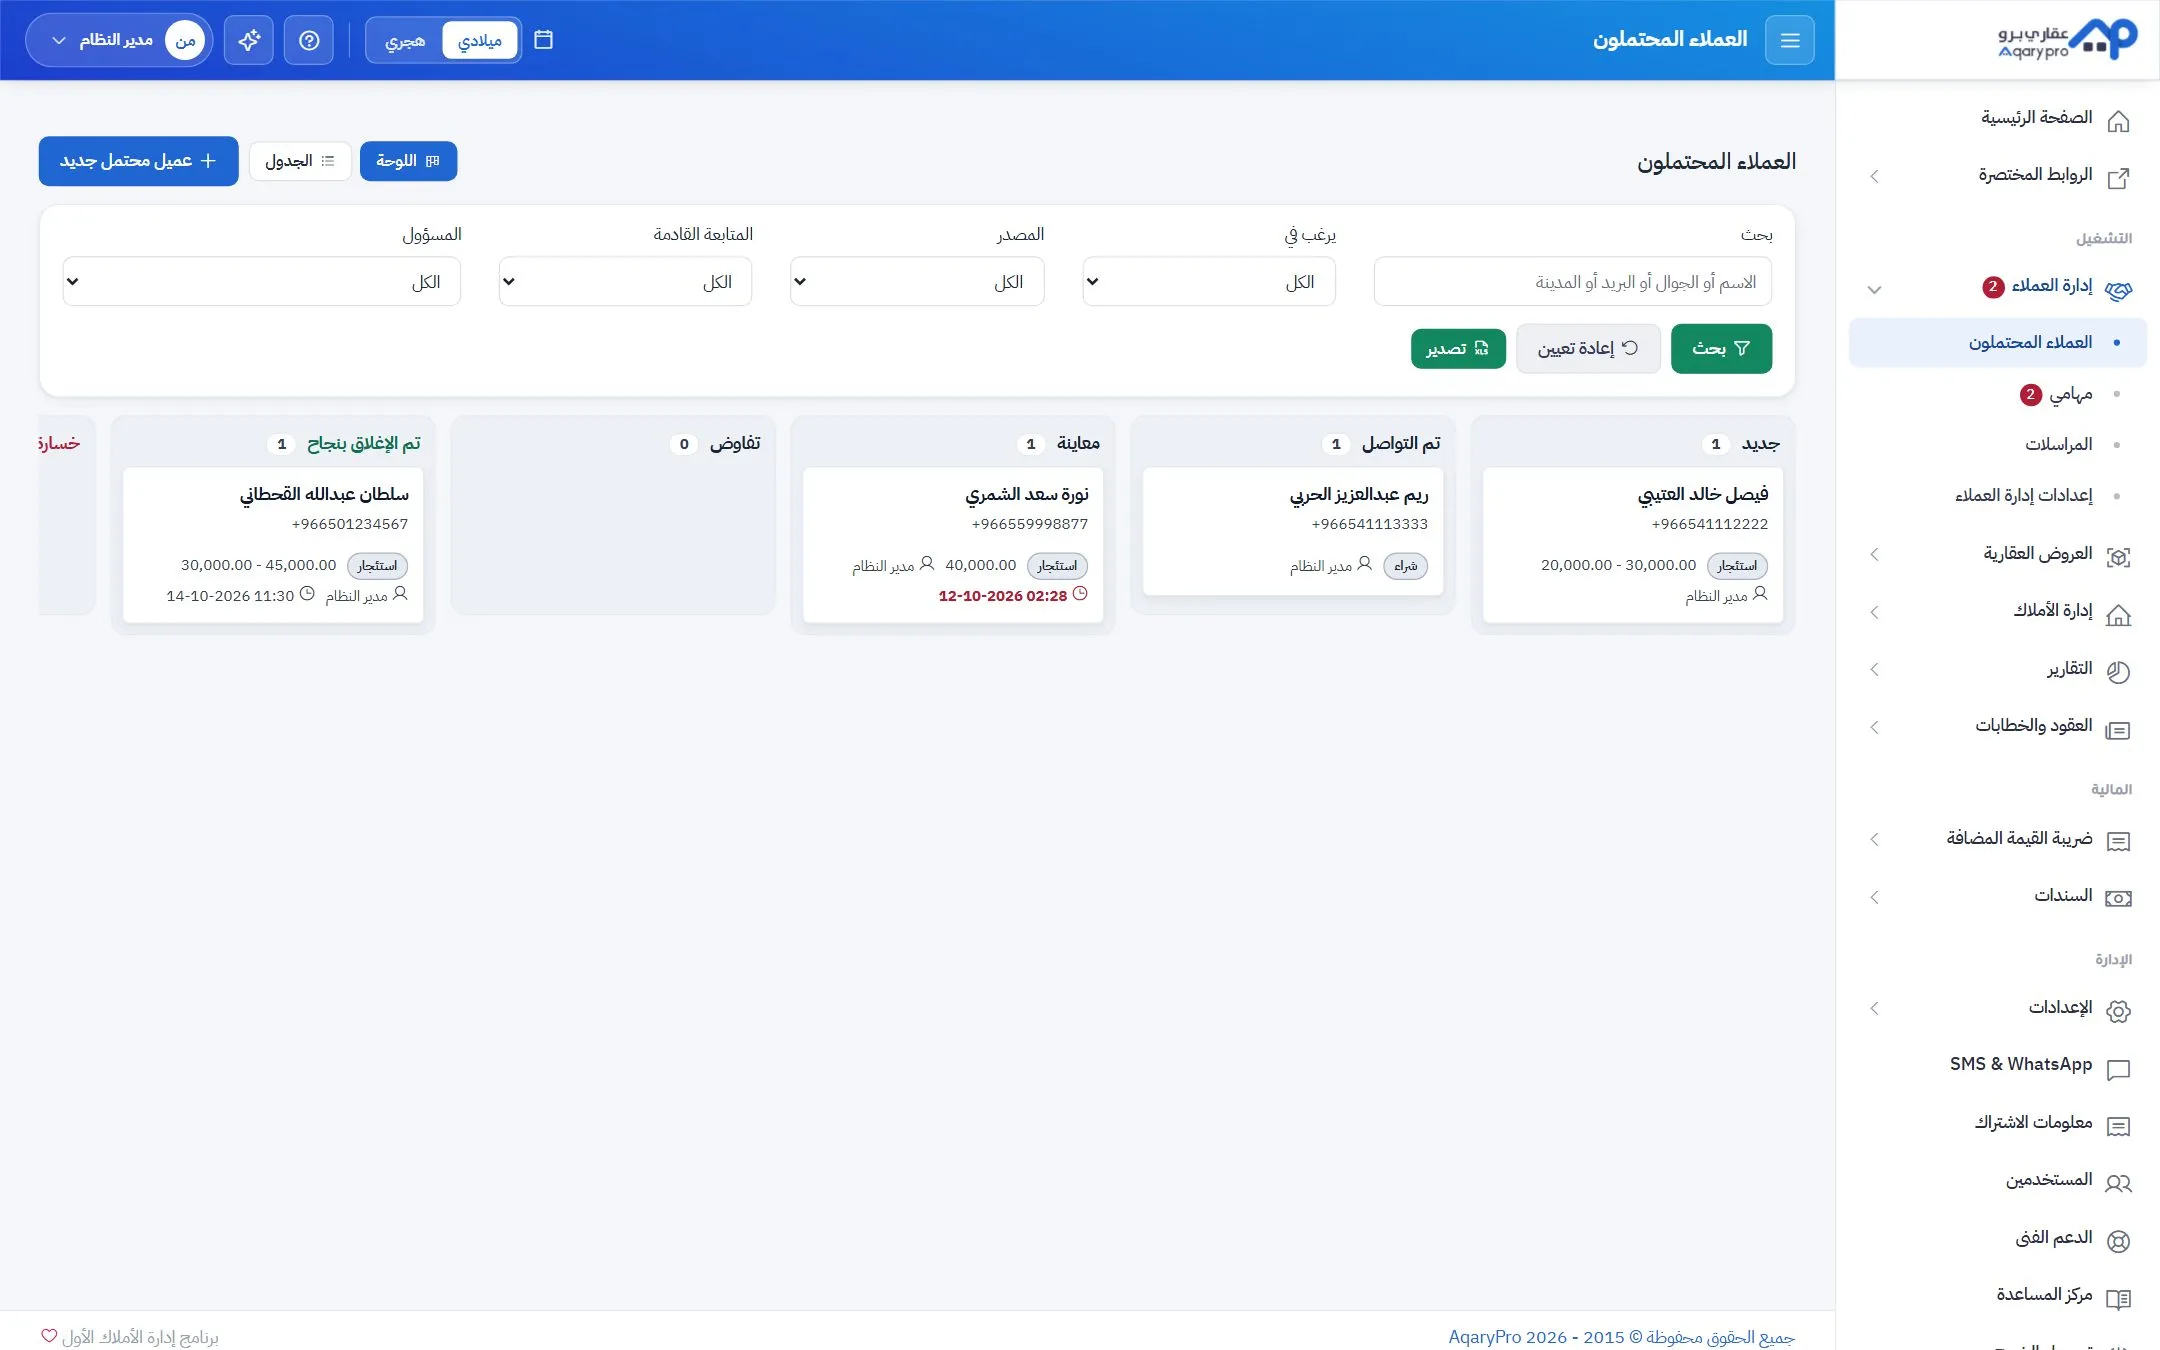Click تفاوض column header
2160x1350 pixels.
coord(735,443)
